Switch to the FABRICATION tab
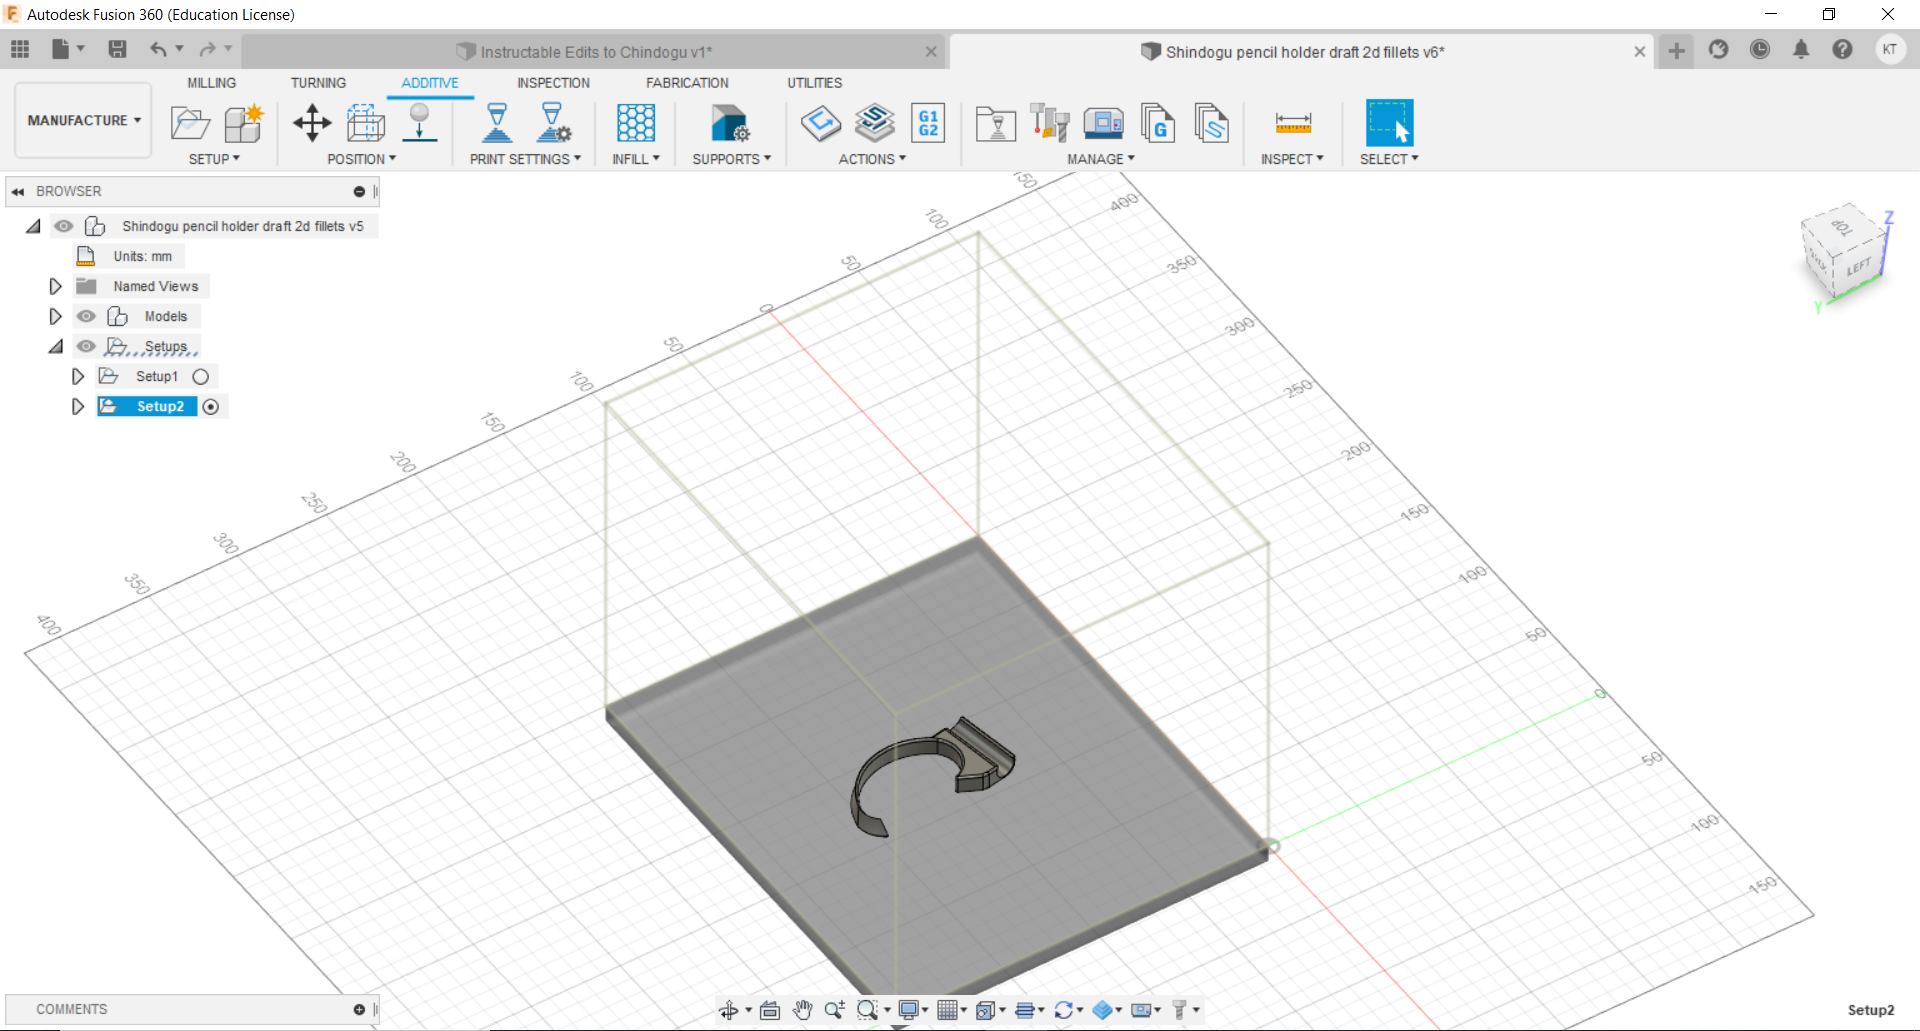Screen dimensions: 1920x1031 [x=687, y=83]
